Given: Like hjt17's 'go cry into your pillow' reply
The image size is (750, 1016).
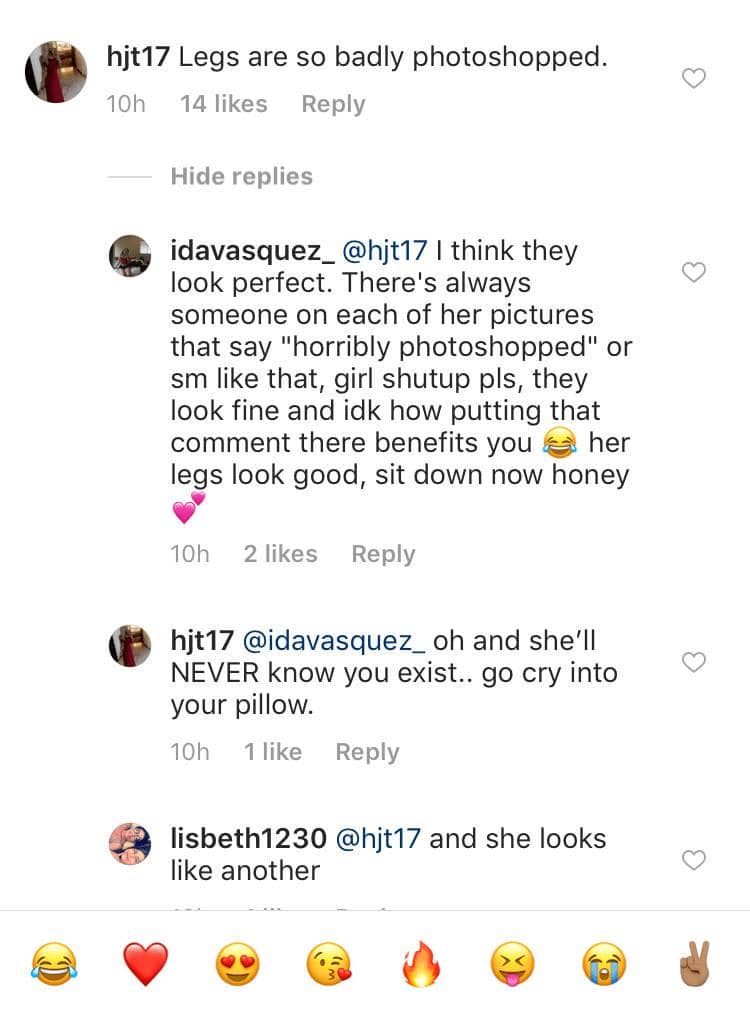Looking at the screenshot, I should click(693, 662).
